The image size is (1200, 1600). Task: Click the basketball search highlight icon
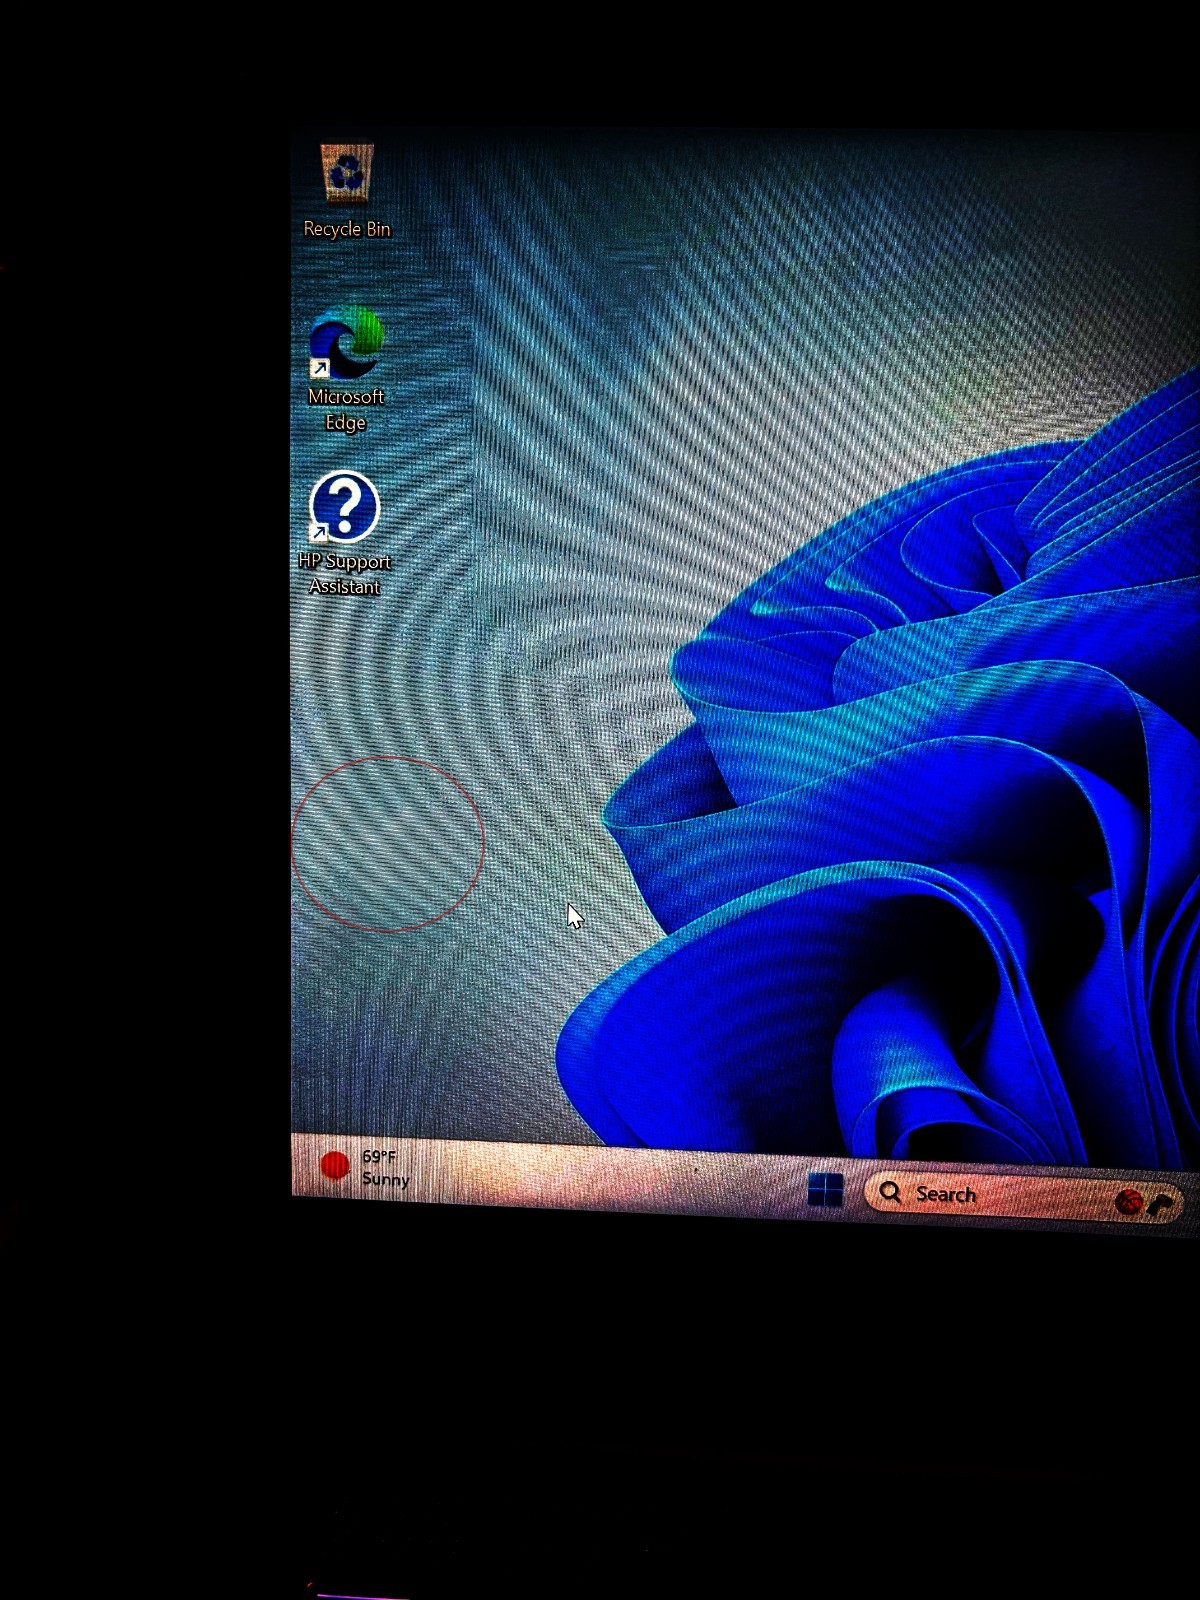point(1129,1202)
